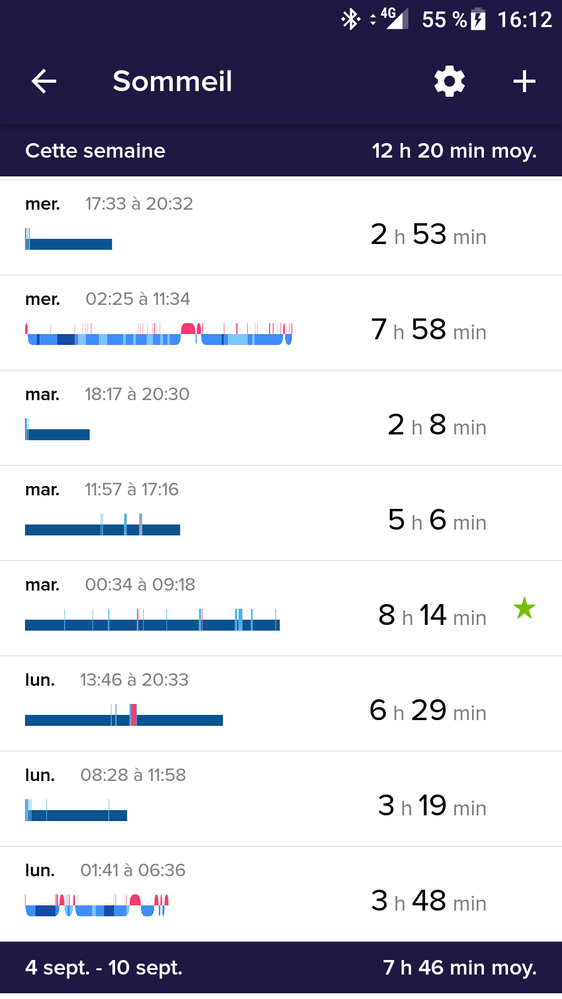Image resolution: width=562 pixels, height=999 pixels.
Task: Tap sleep graph bar for mar. 8 h 14 min
Action: (x=152, y=620)
